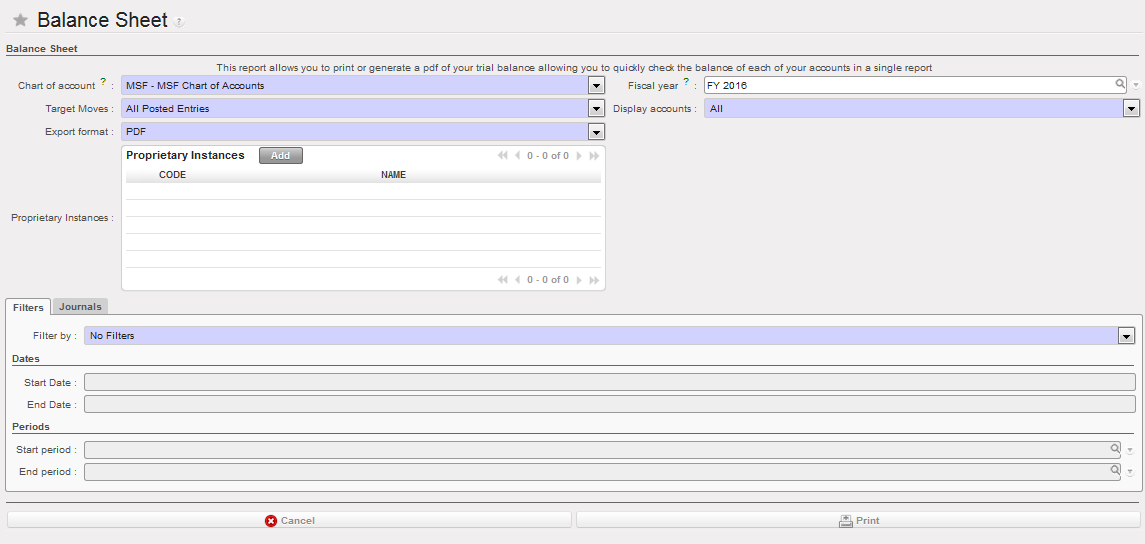Open End period search magnifier icon
The width and height of the screenshot is (1145, 544).
(1115, 470)
